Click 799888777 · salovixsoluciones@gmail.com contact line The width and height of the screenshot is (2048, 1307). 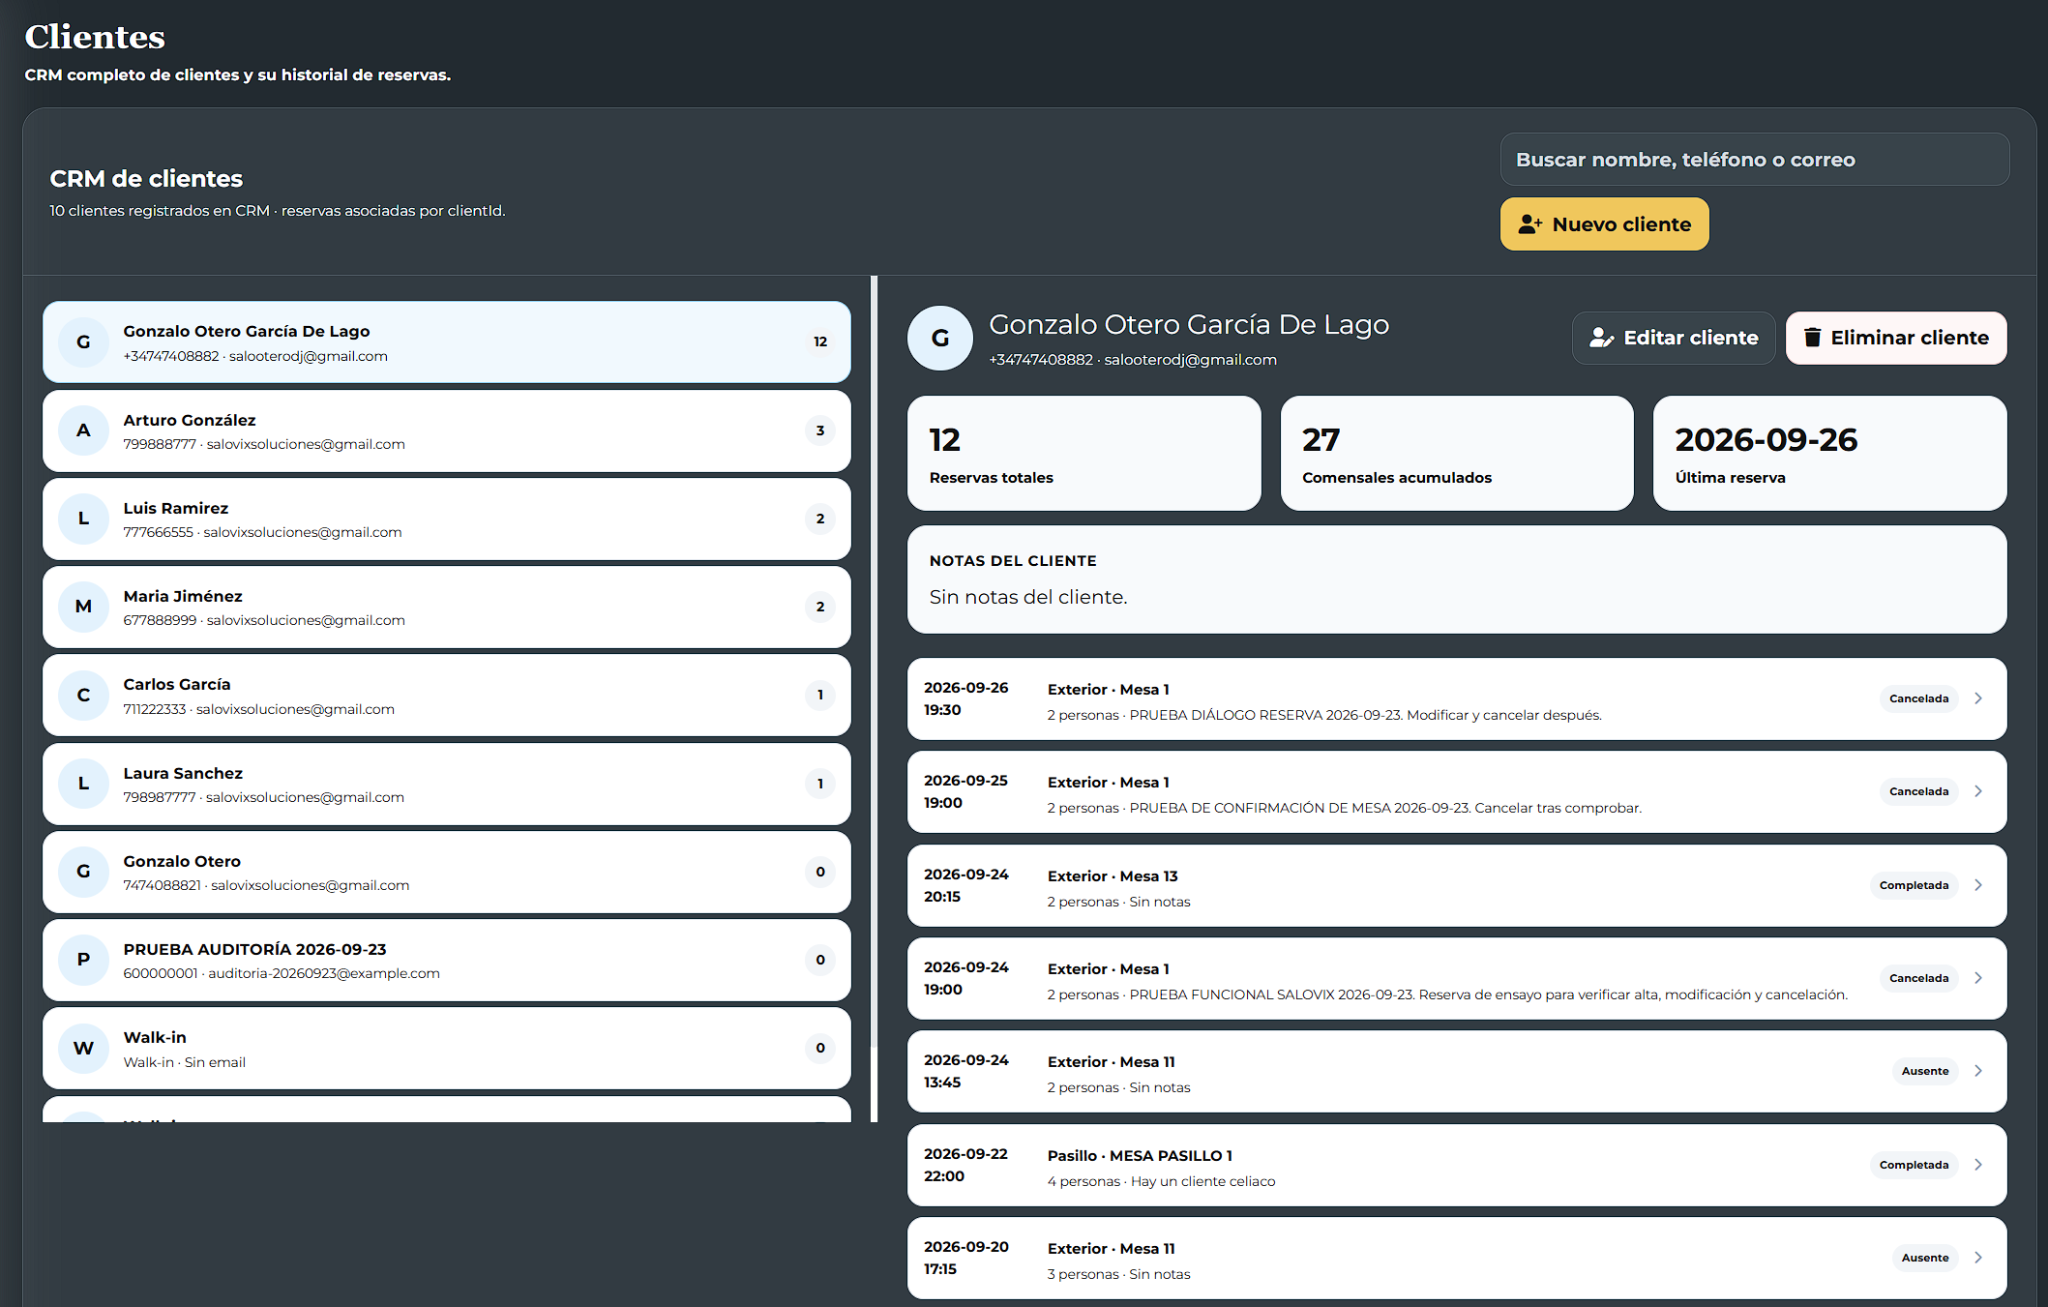[264, 444]
